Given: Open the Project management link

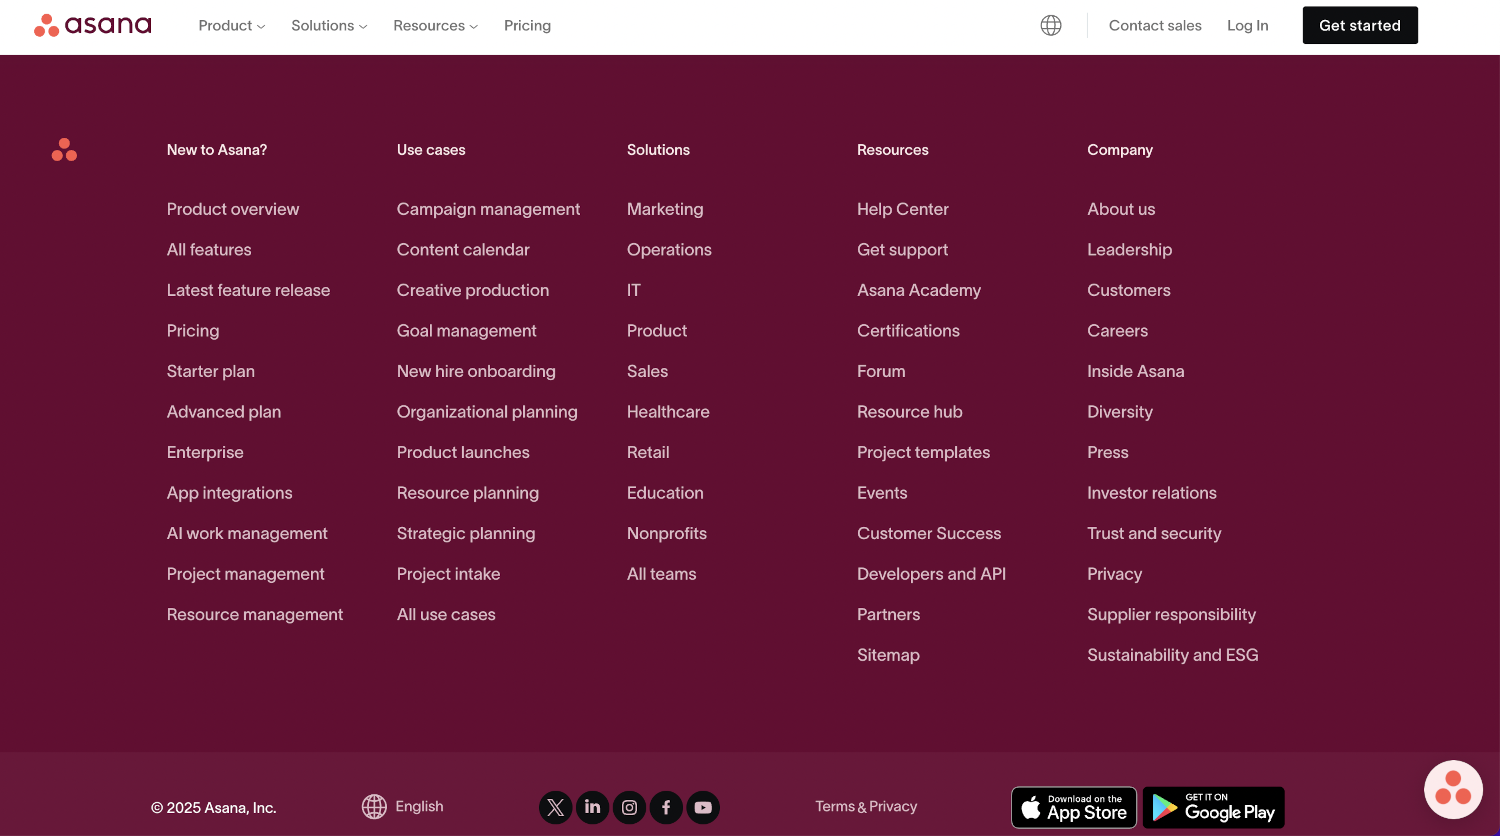Looking at the screenshot, I should 246,574.
